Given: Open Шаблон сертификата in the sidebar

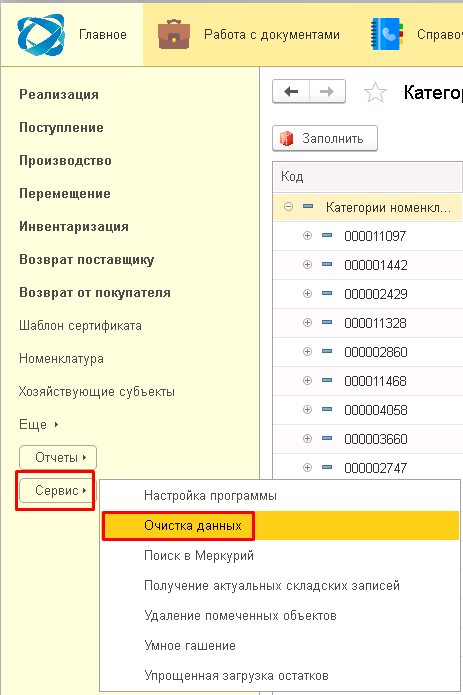Looking at the screenshot, I should click(x=80, y=326).
